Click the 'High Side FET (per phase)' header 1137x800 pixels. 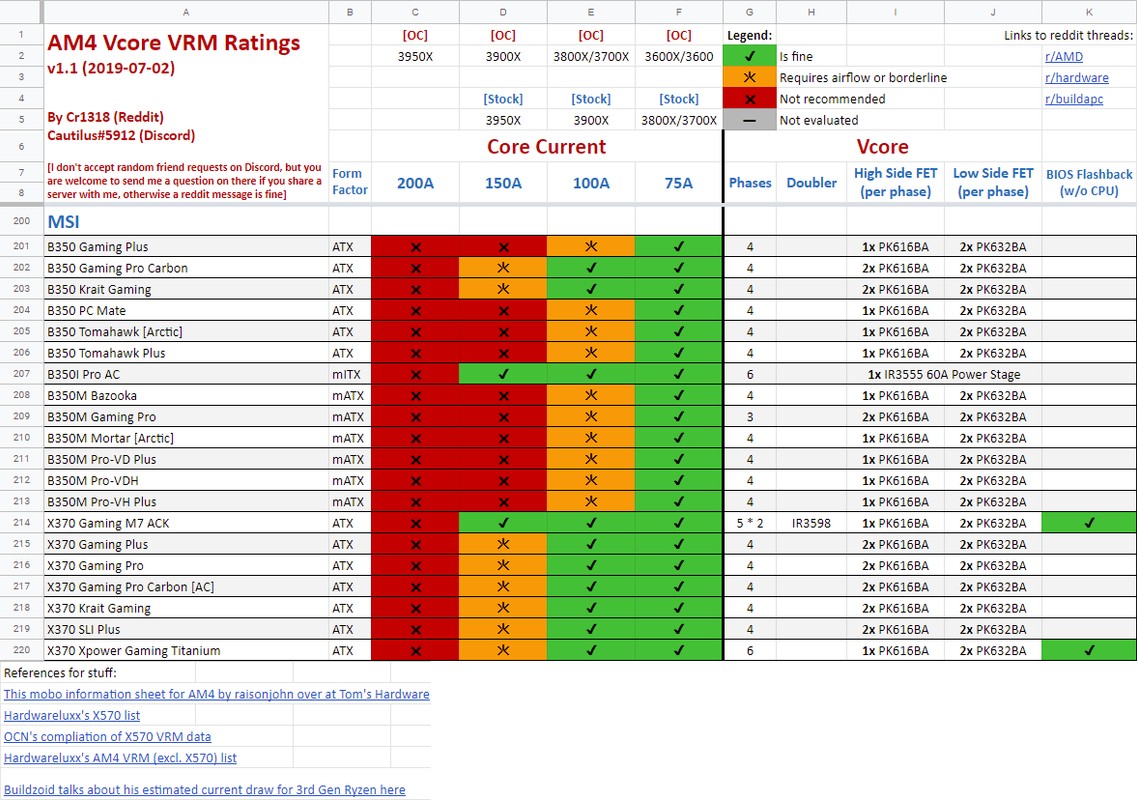(x=896, y=183)
